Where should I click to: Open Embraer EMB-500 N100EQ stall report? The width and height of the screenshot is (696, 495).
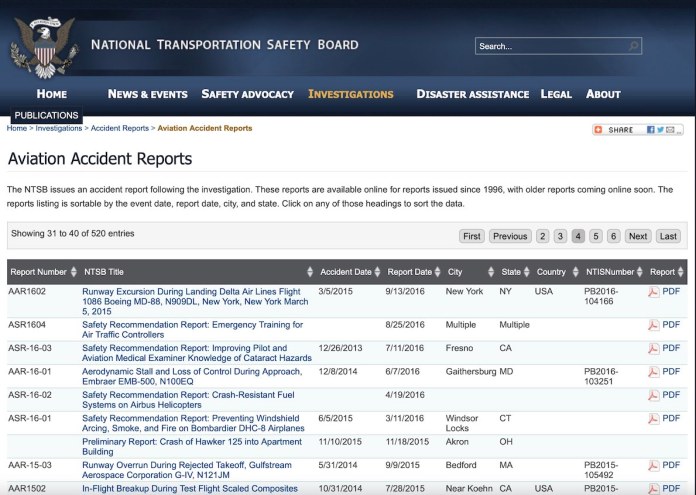click(x=192, y=376)
